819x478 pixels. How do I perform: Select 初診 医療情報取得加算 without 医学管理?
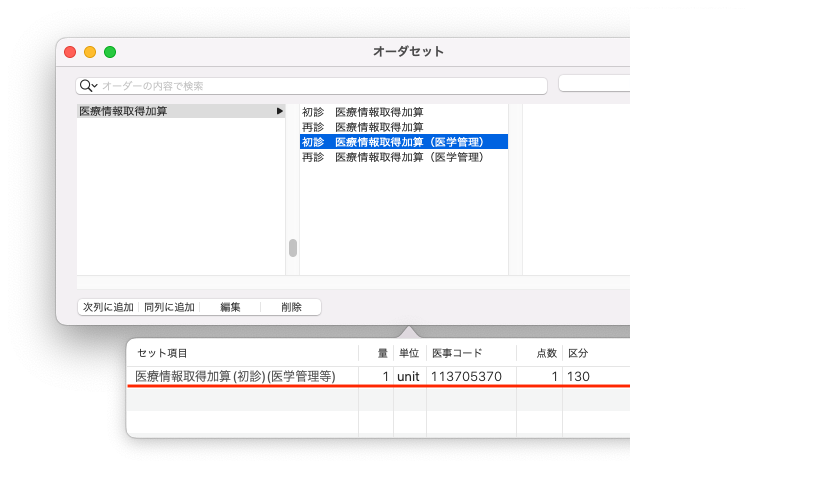363,112
